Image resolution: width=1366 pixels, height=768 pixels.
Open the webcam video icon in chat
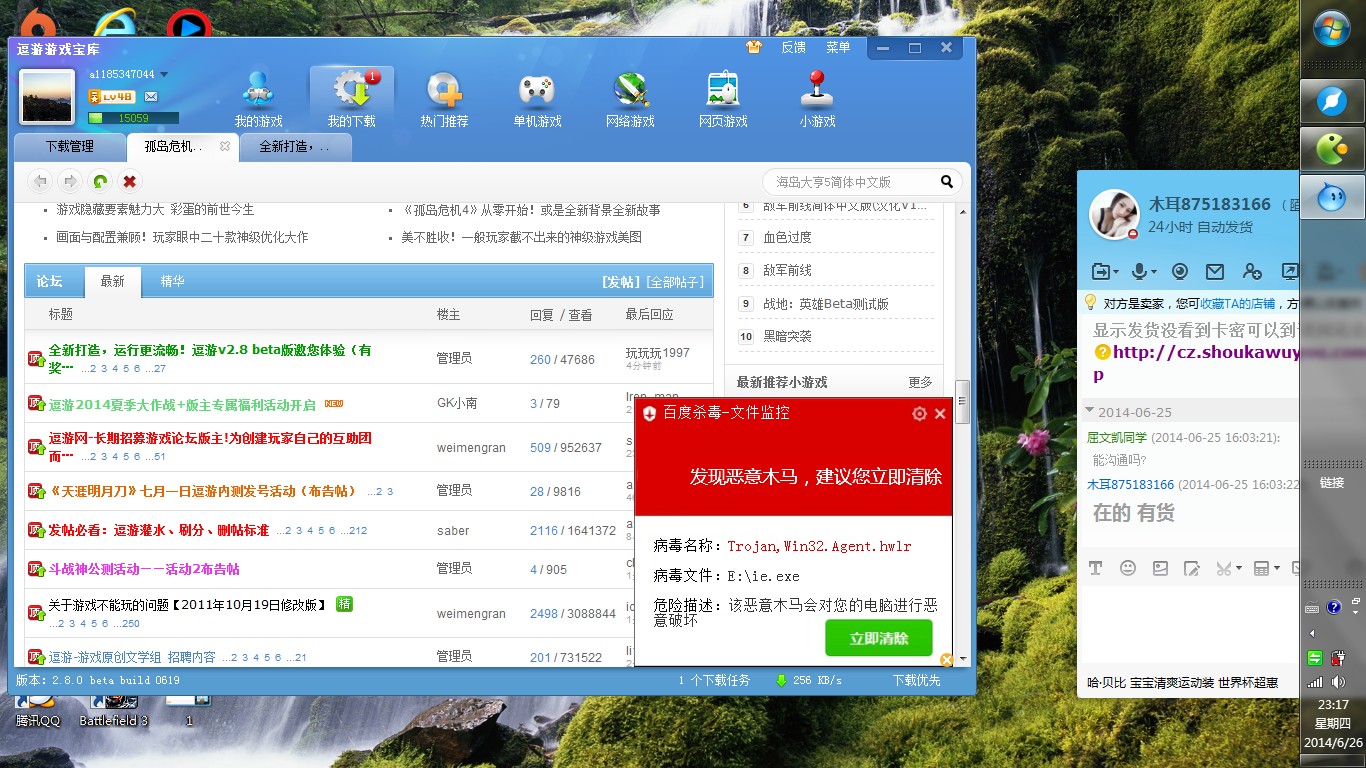coord(1180,271)
